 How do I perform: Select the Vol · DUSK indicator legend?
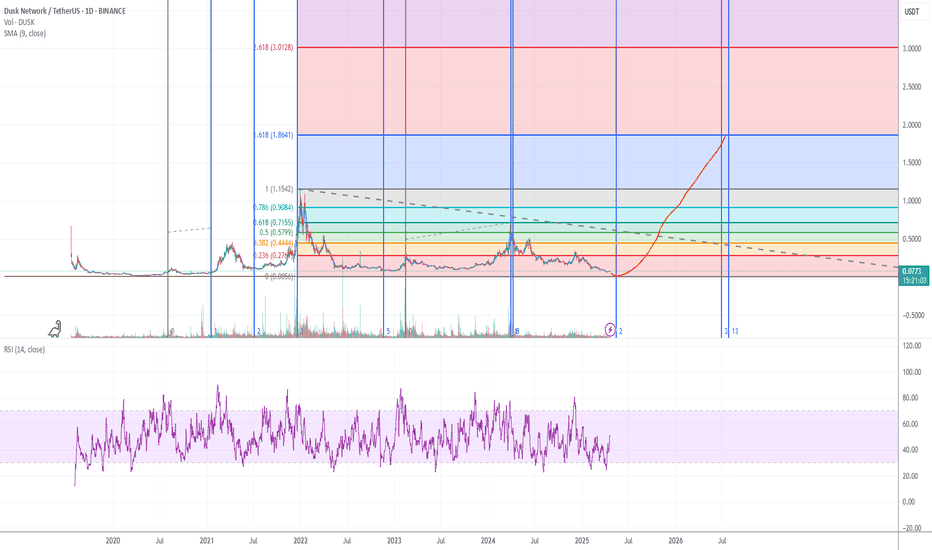tap(19, 22)
